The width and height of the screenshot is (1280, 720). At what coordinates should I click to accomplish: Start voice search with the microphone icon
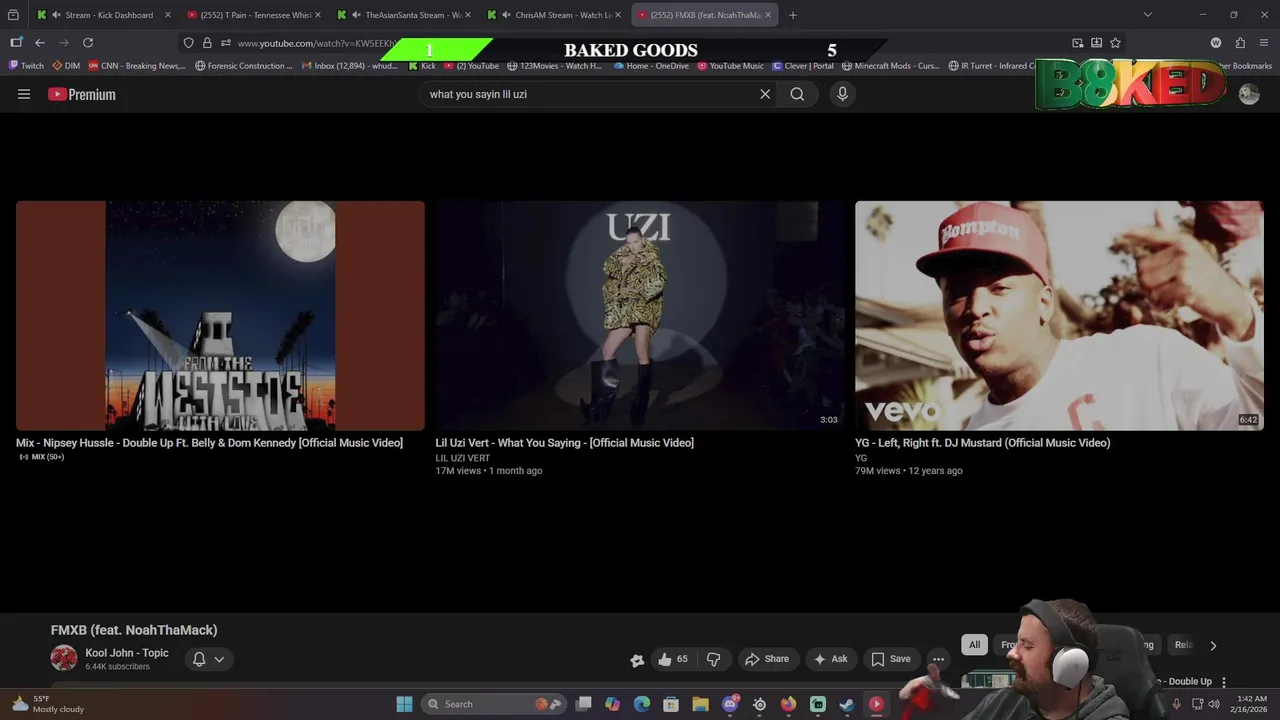pyautogui.click(x=842, y=94)
